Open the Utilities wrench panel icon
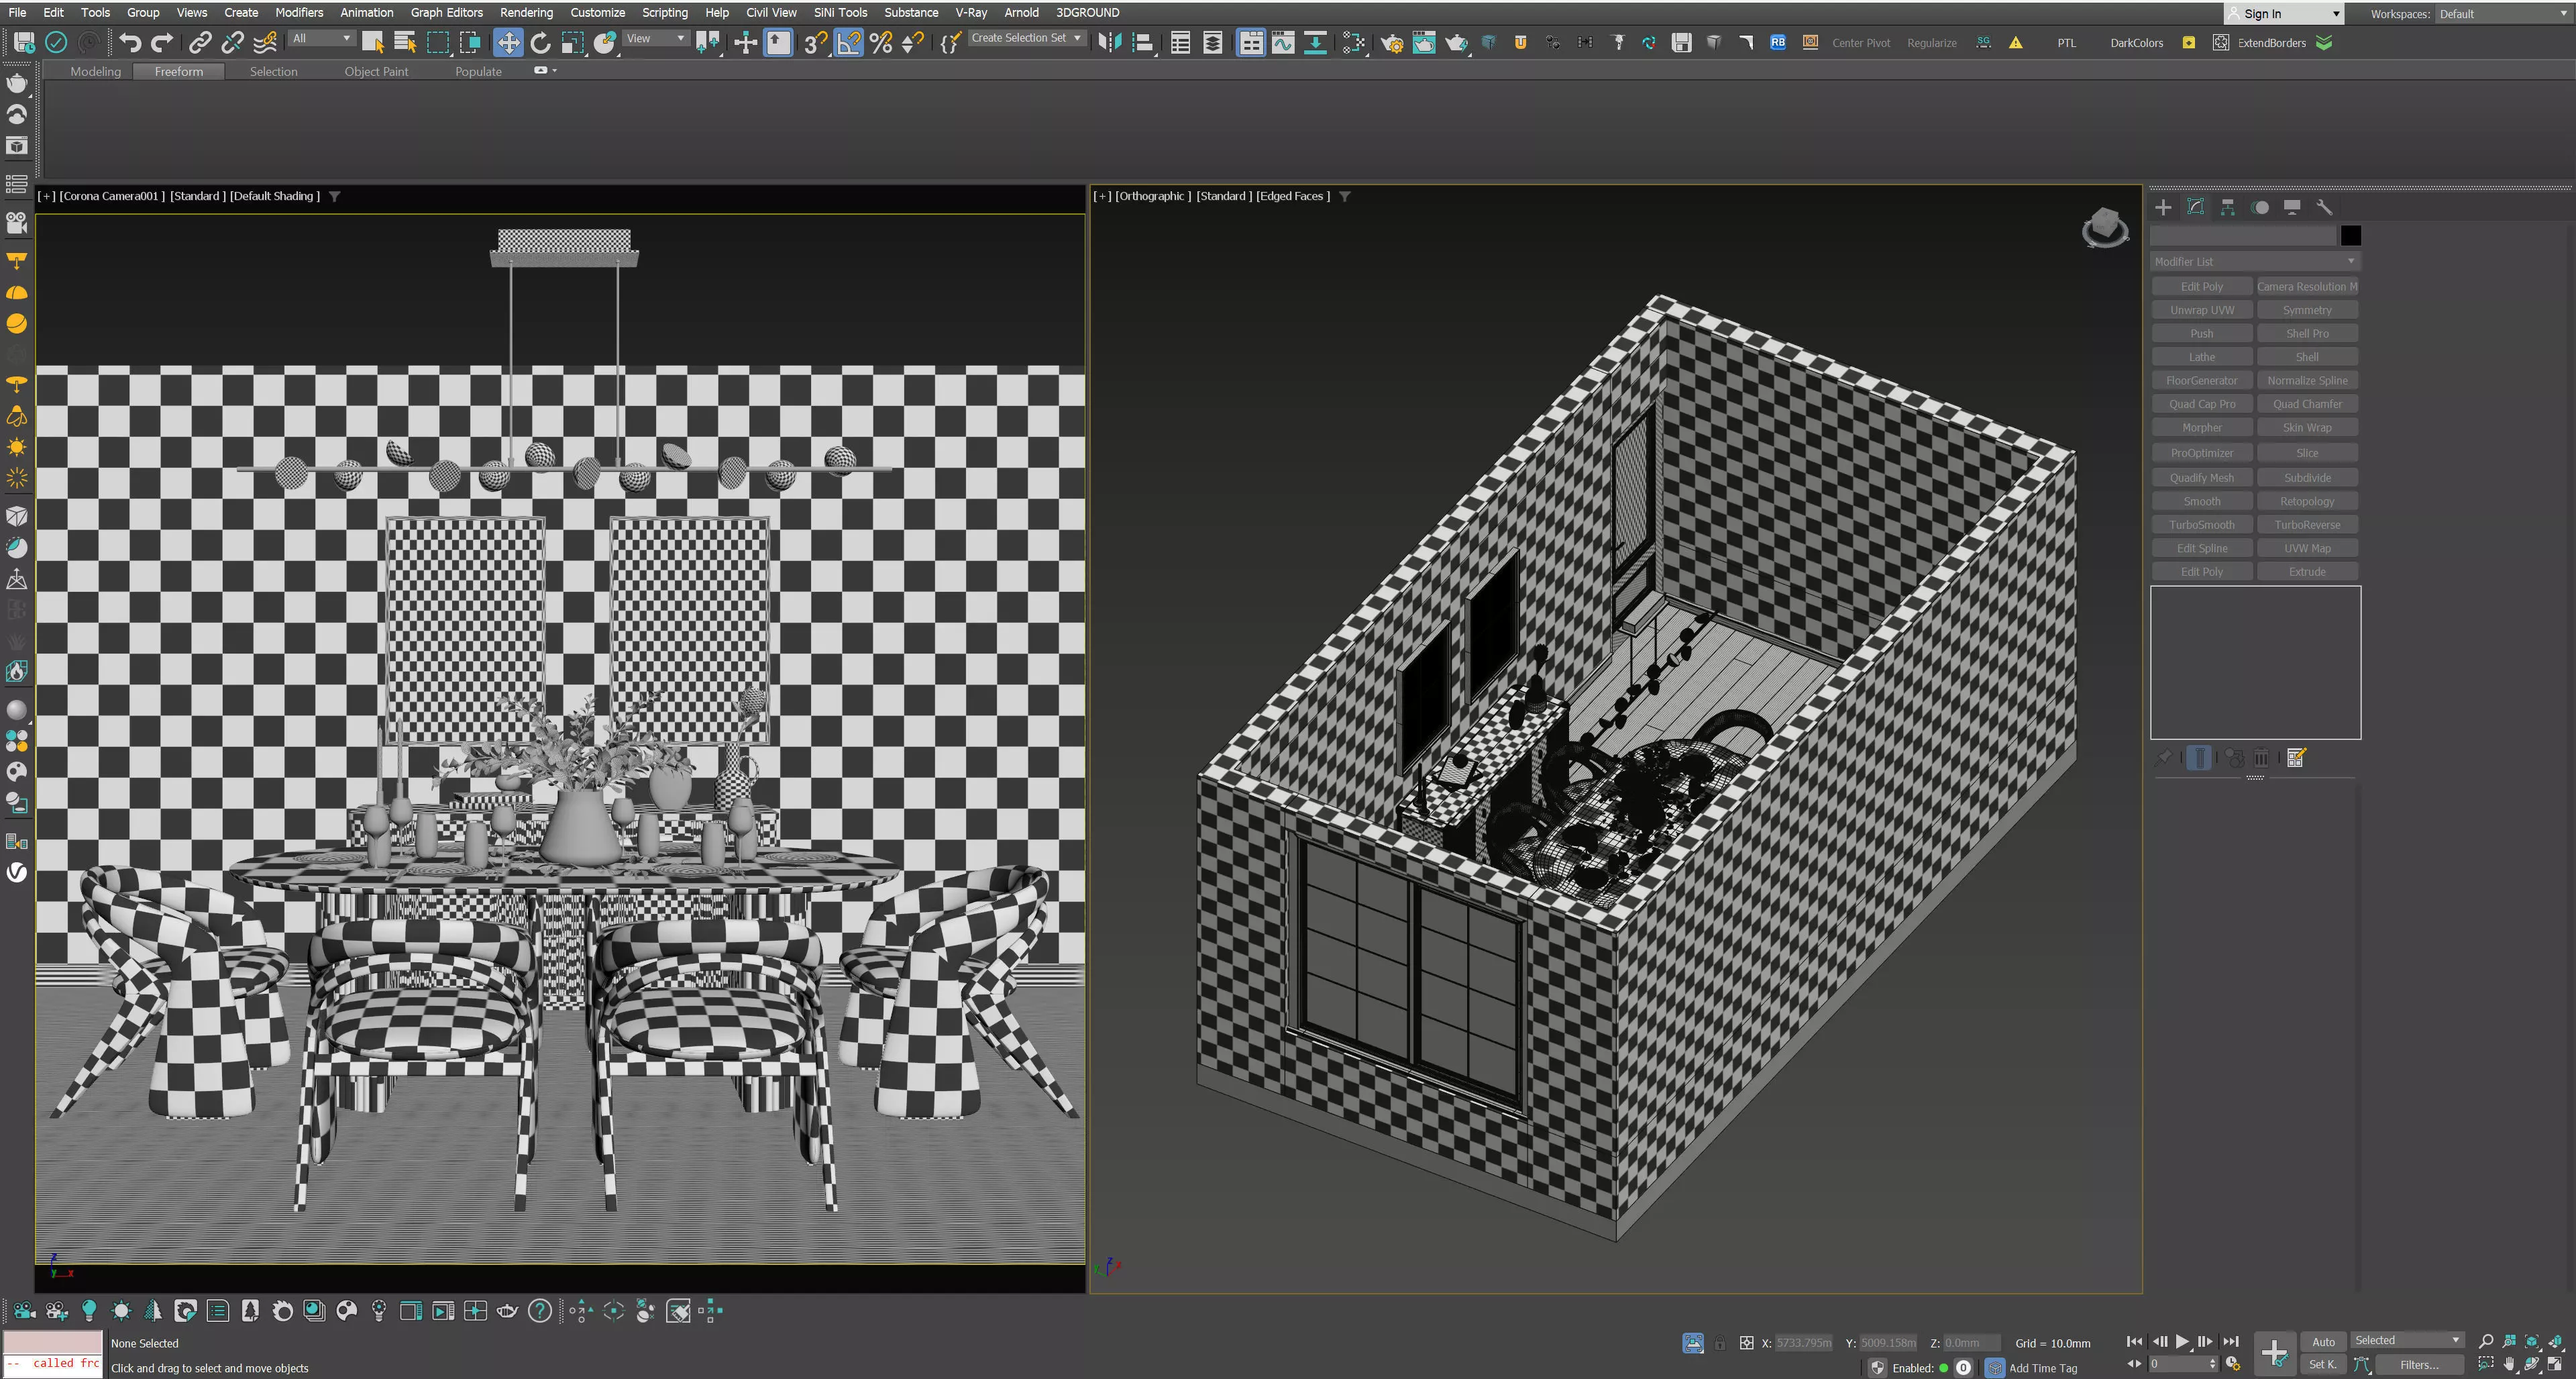The height and width of the screenshot is (1379, 2576). click(x=2323, y=207)
